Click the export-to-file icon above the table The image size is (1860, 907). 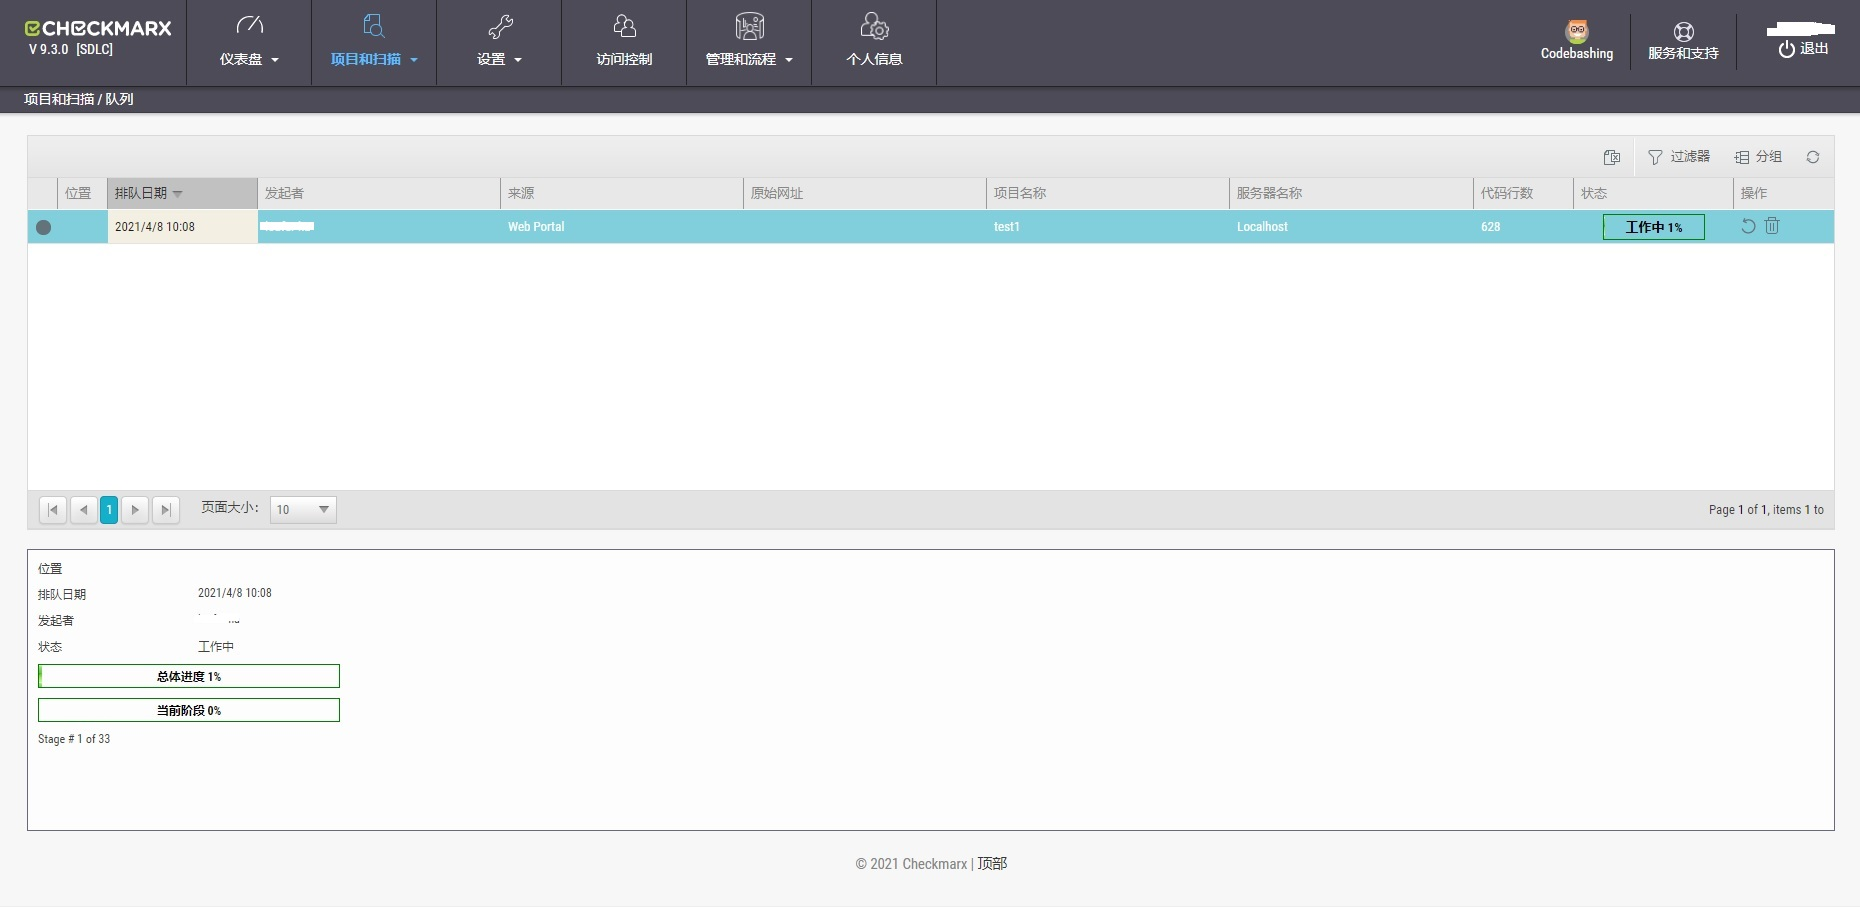tap(1612, 157)
